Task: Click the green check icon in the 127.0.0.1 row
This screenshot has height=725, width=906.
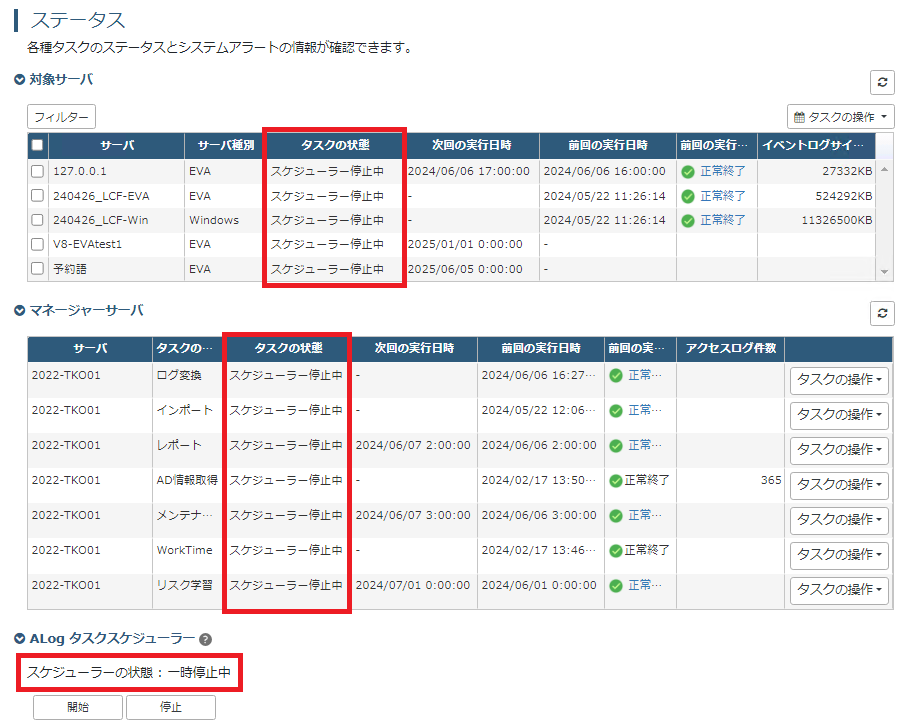Action: pos(688,172)
